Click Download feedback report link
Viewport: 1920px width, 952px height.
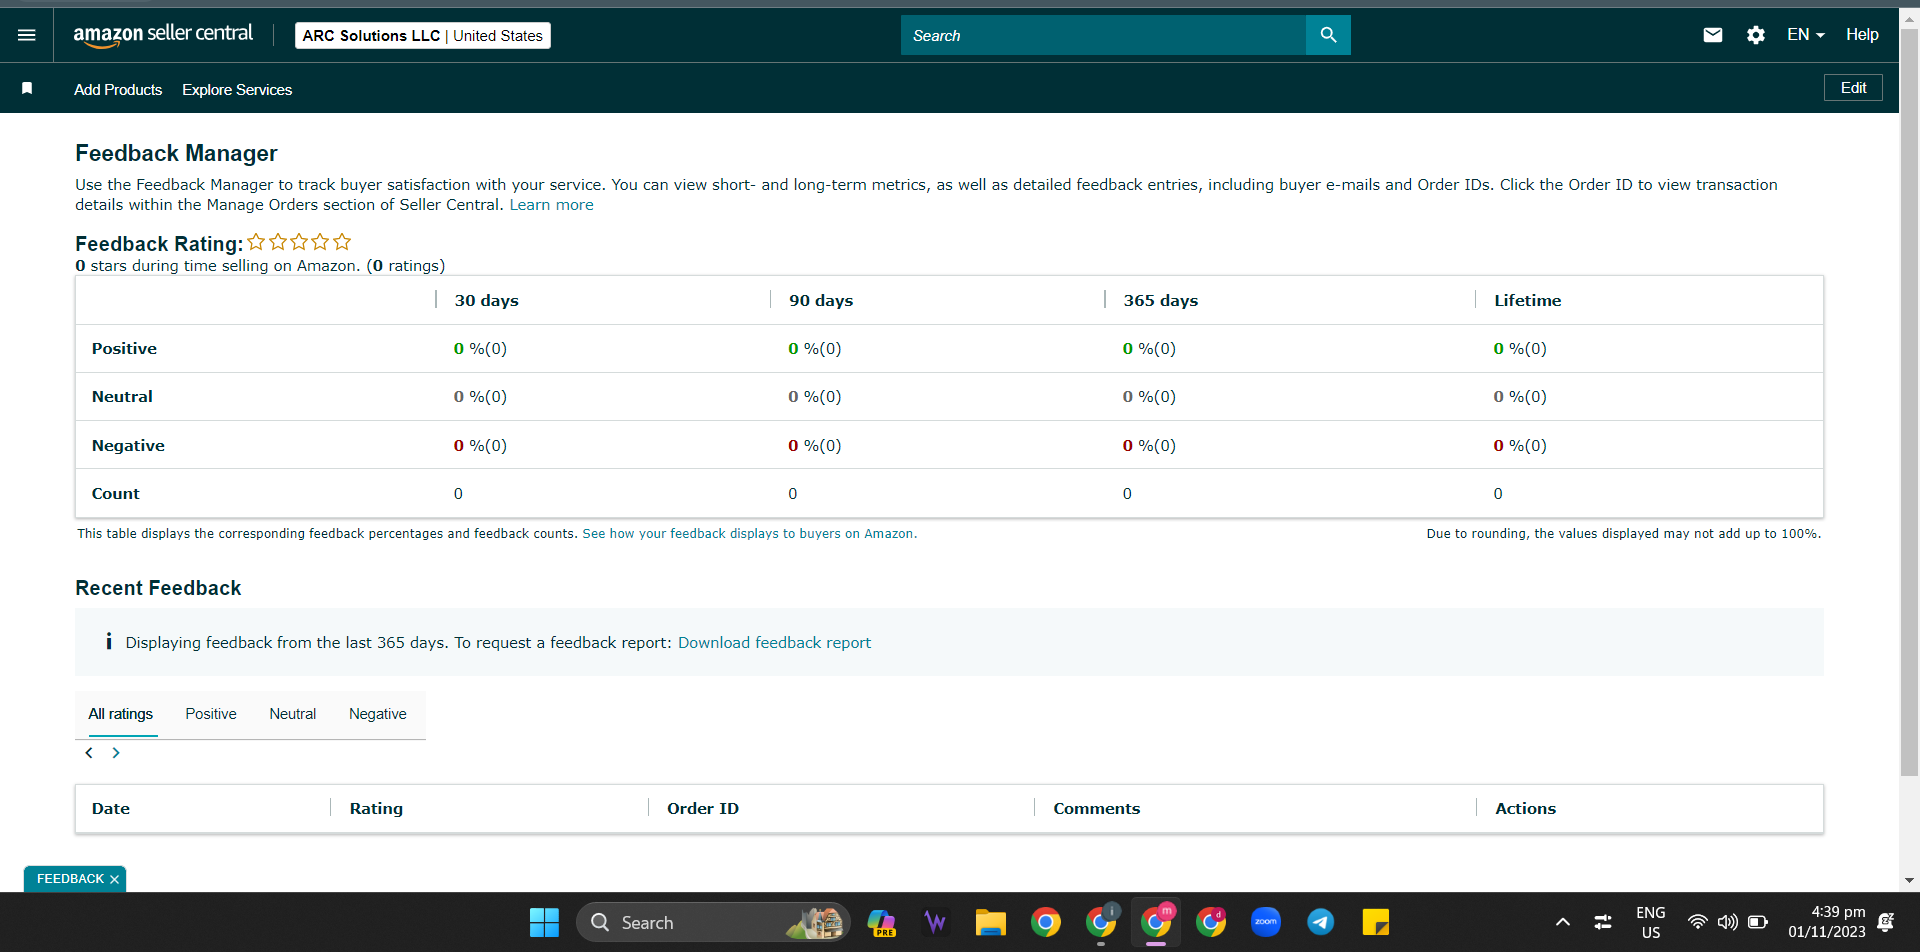tap(775, 643)
